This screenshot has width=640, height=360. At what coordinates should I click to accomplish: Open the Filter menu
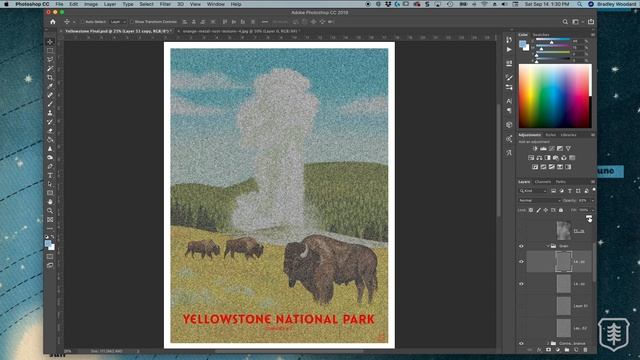click(165, 4)
